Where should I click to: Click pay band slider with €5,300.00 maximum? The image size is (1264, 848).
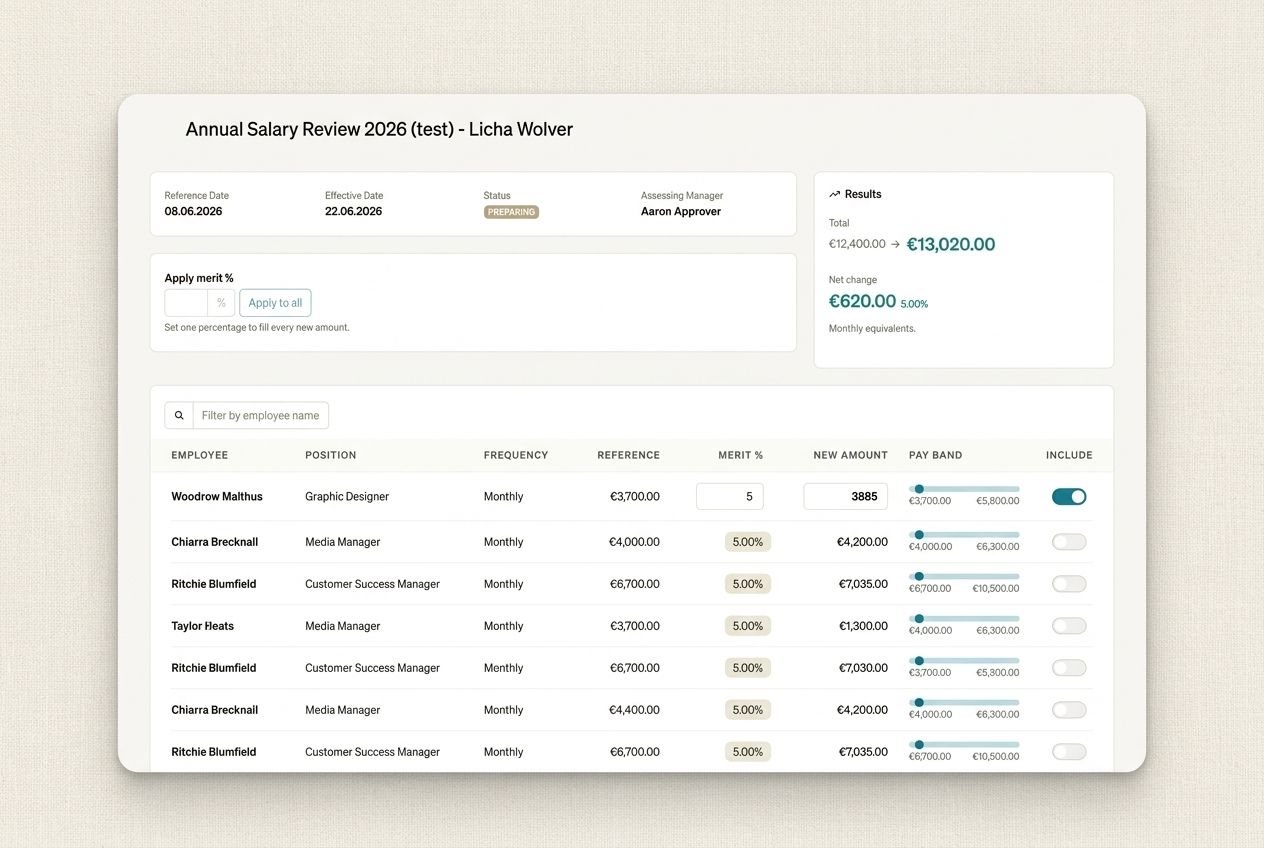point(964,661)
